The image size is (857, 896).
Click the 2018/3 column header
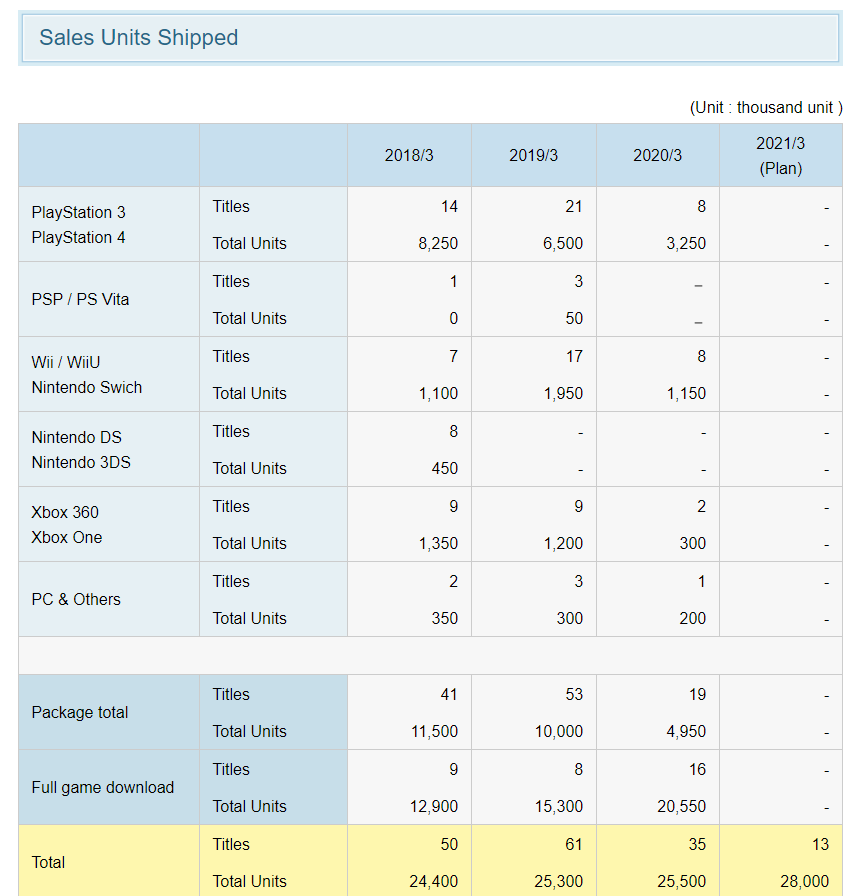(409, 155)
